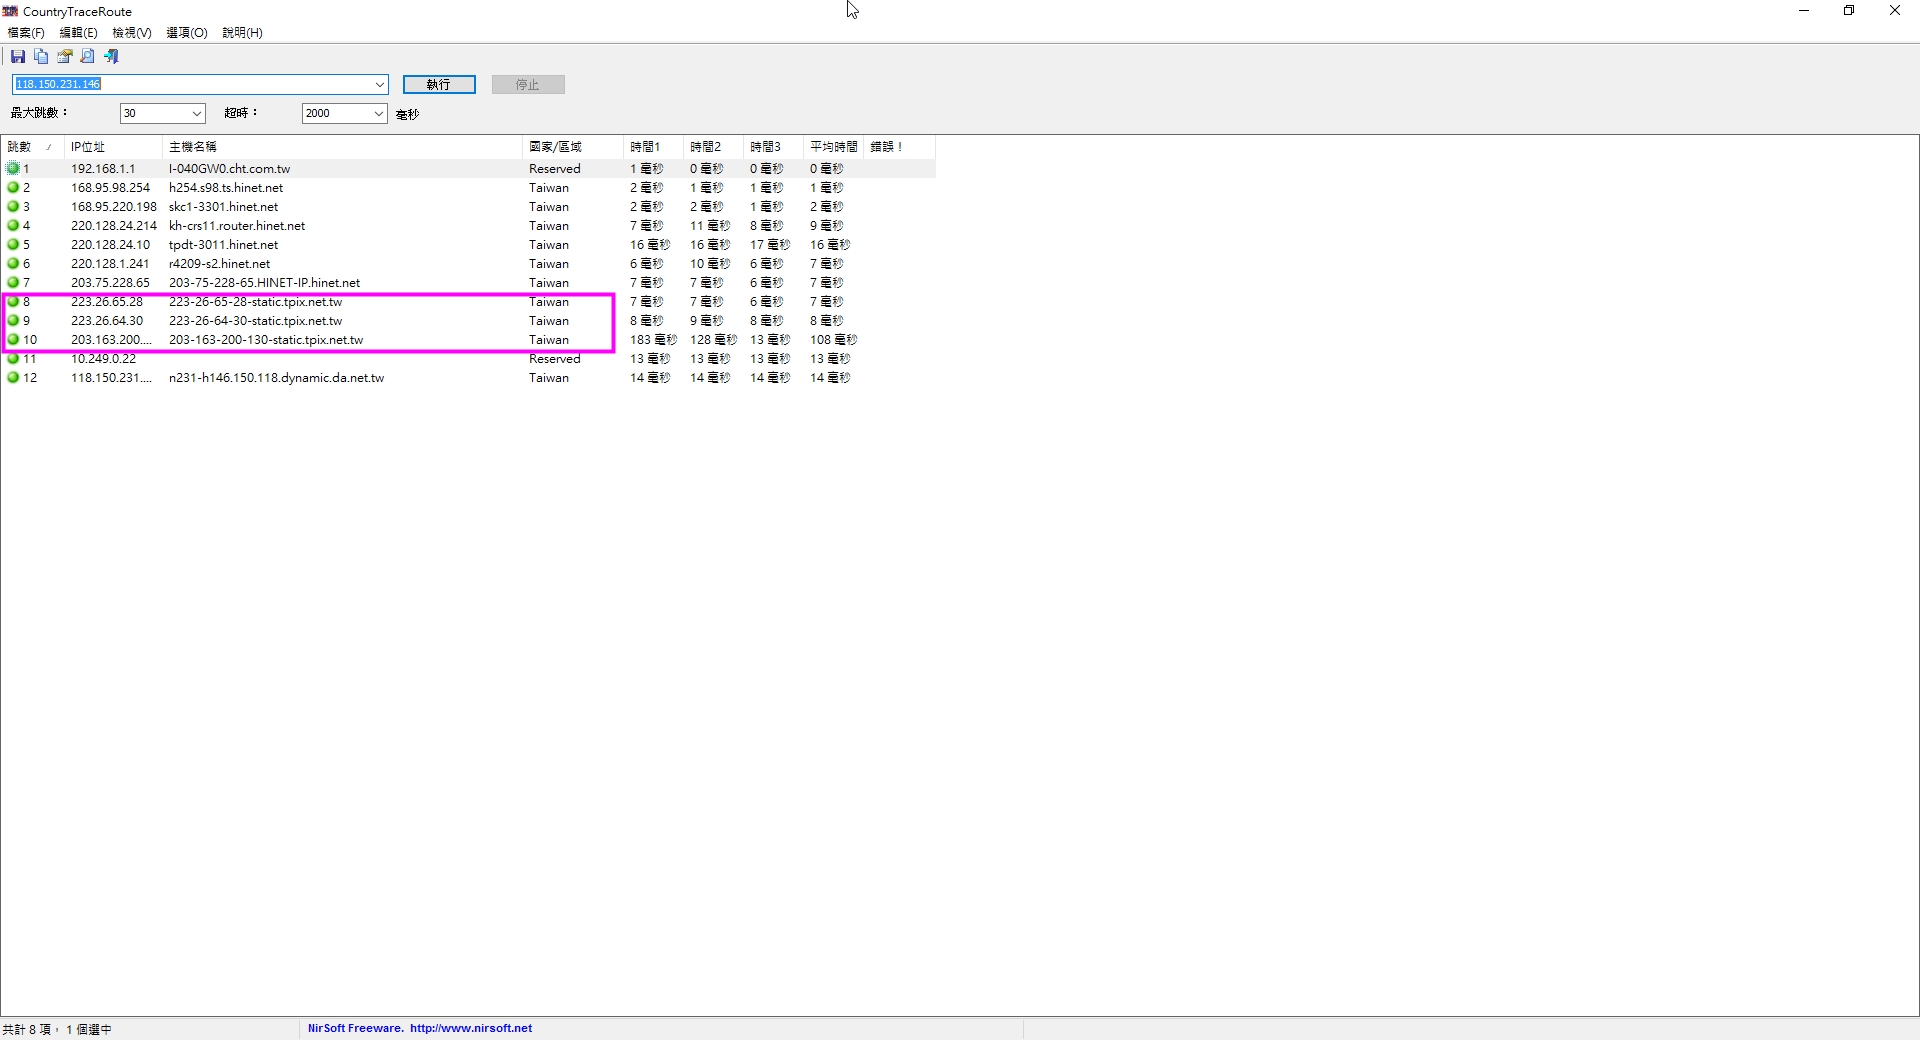Click the green status icon of hop 7

(x=13, y=283)
